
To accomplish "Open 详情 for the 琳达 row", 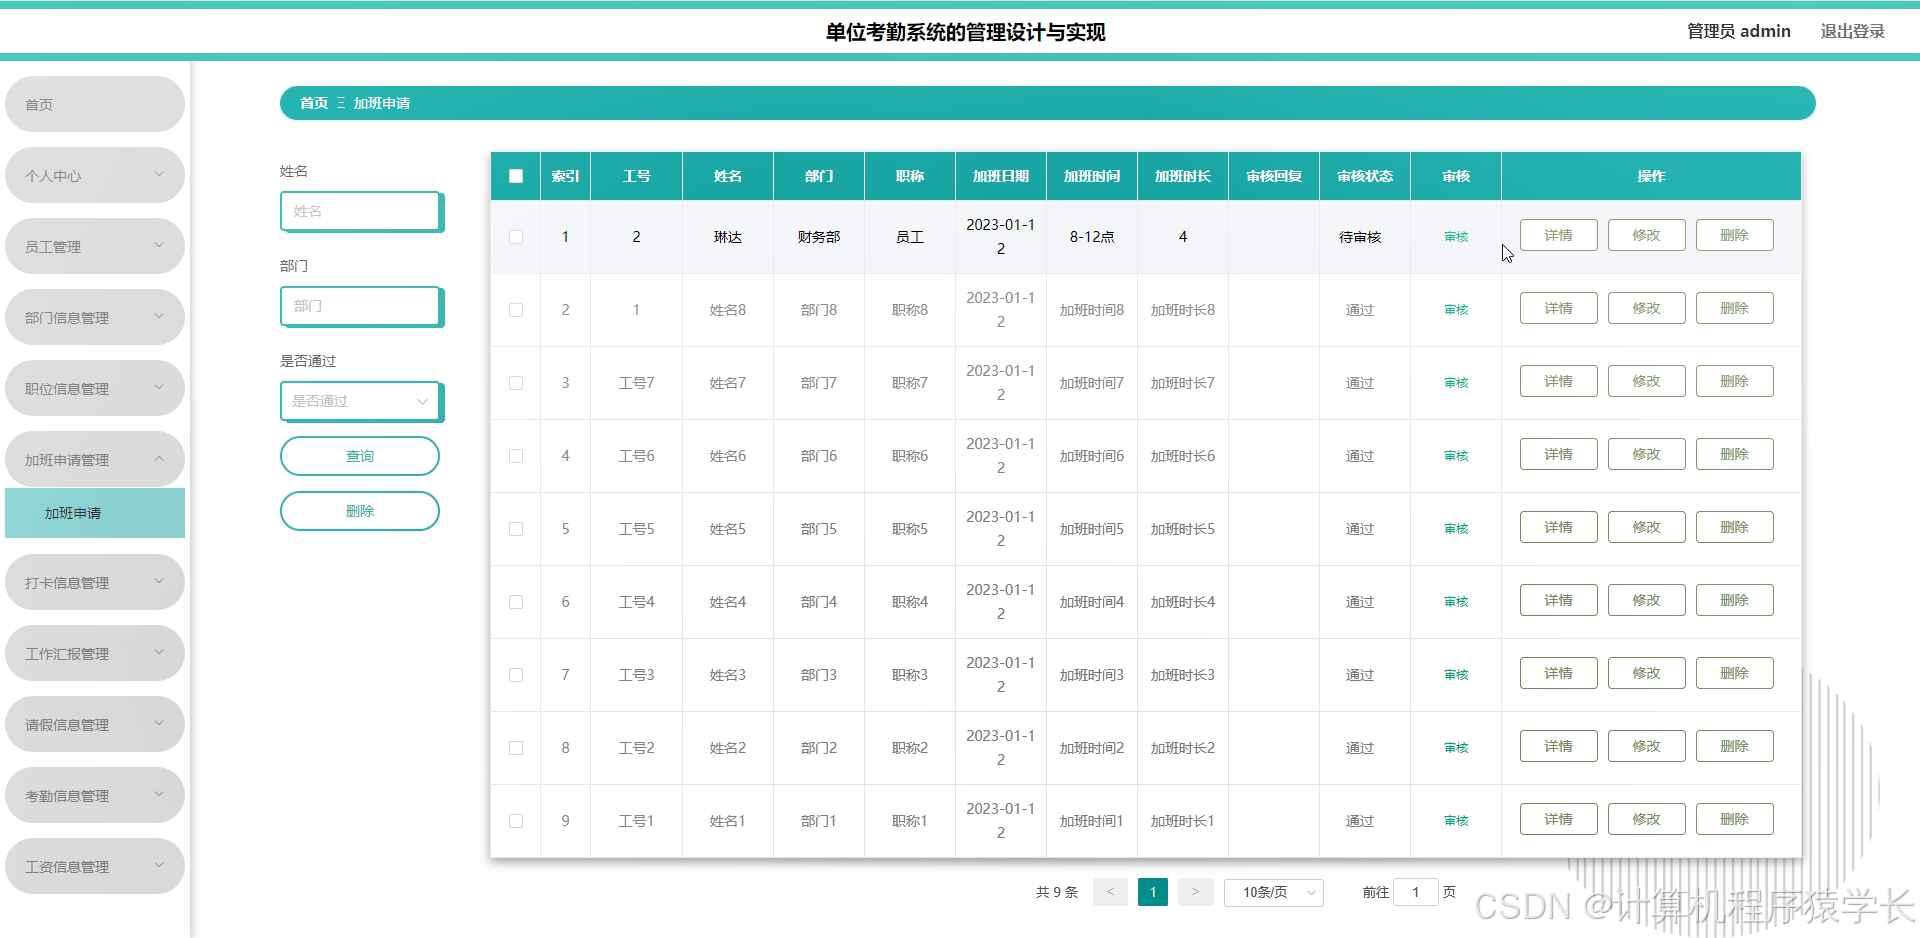I will pos(1558,235).
